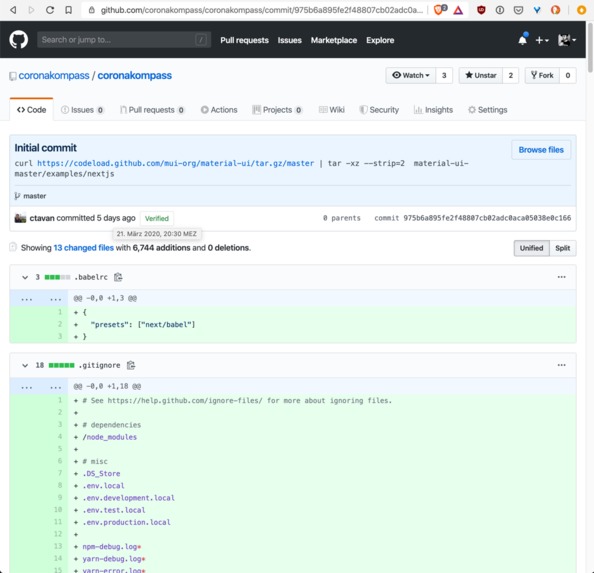Image resolution: width=594 pixels, height=573 pixels.
Task: Switch to the Actions tab
Action: (x=219, y=110)
